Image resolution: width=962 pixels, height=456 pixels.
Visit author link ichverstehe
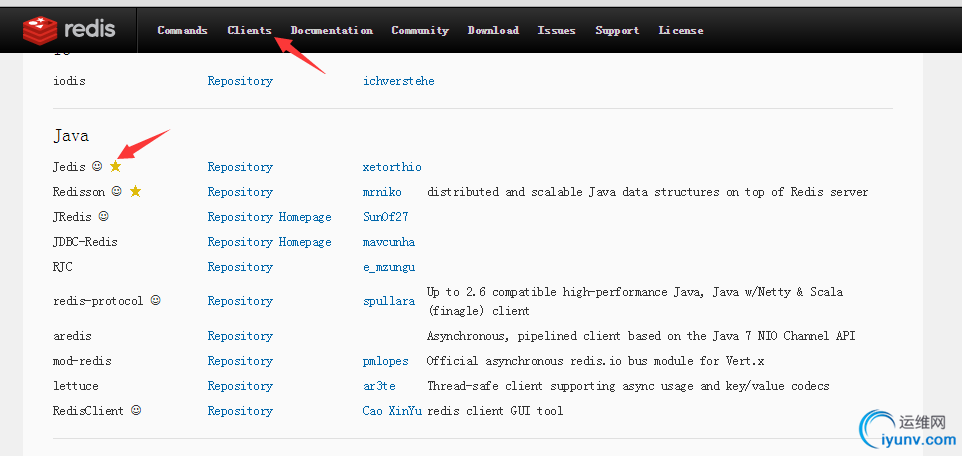399,81
